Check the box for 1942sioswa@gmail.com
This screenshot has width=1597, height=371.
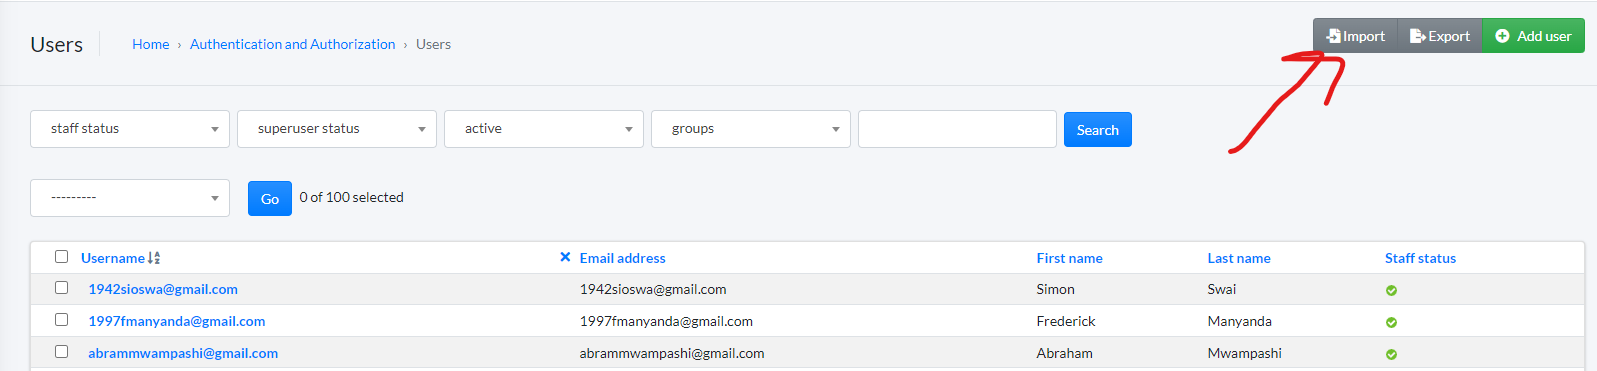click(61, 288)
